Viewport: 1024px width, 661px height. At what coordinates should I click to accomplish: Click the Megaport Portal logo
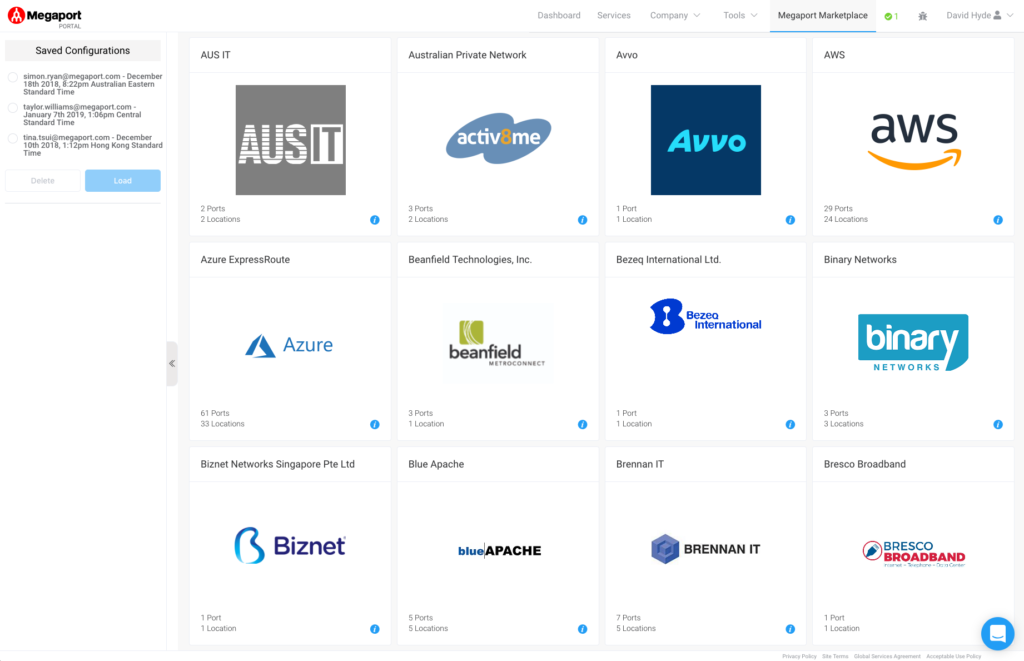coord(44,16)
